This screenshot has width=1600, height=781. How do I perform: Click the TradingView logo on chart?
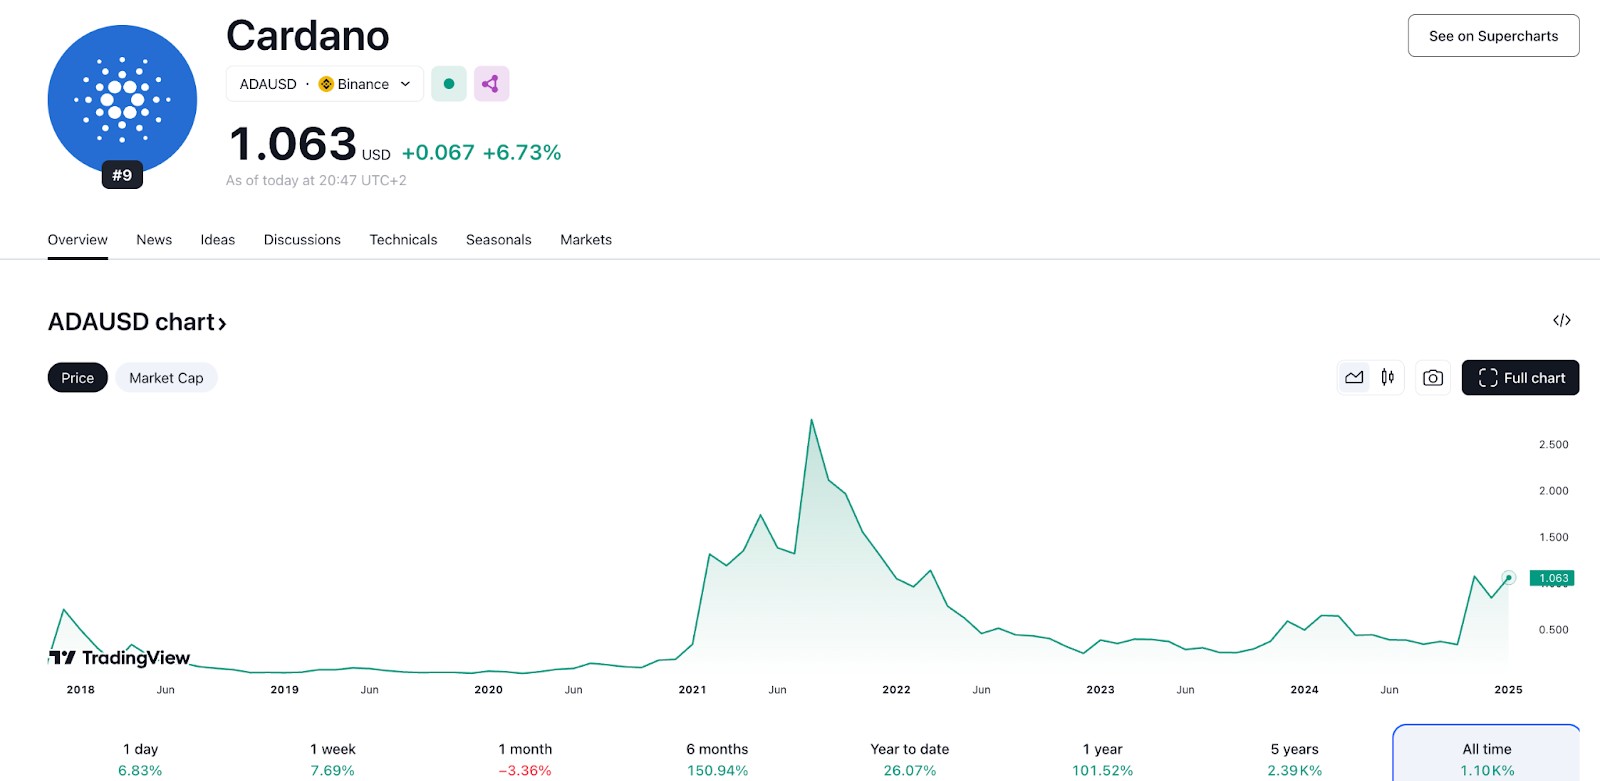point(120,657)
